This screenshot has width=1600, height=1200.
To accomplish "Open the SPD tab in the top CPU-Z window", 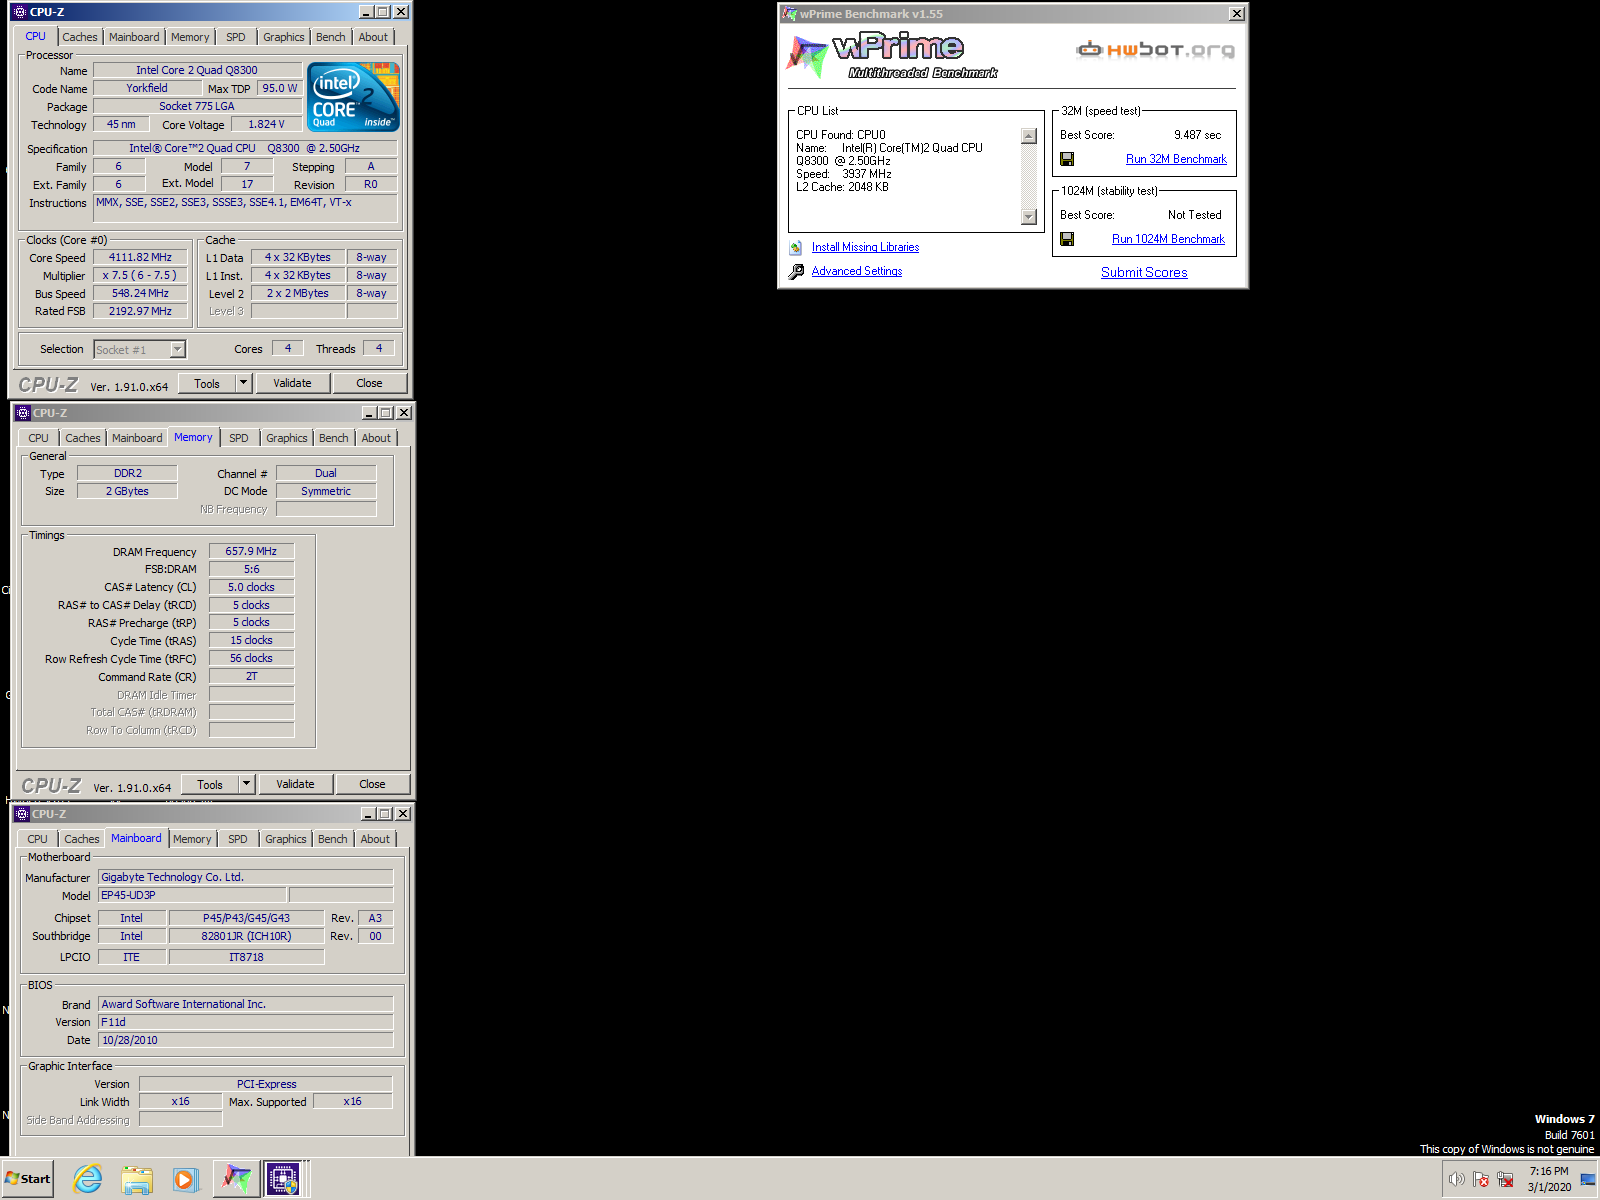I will pos(236,37).
